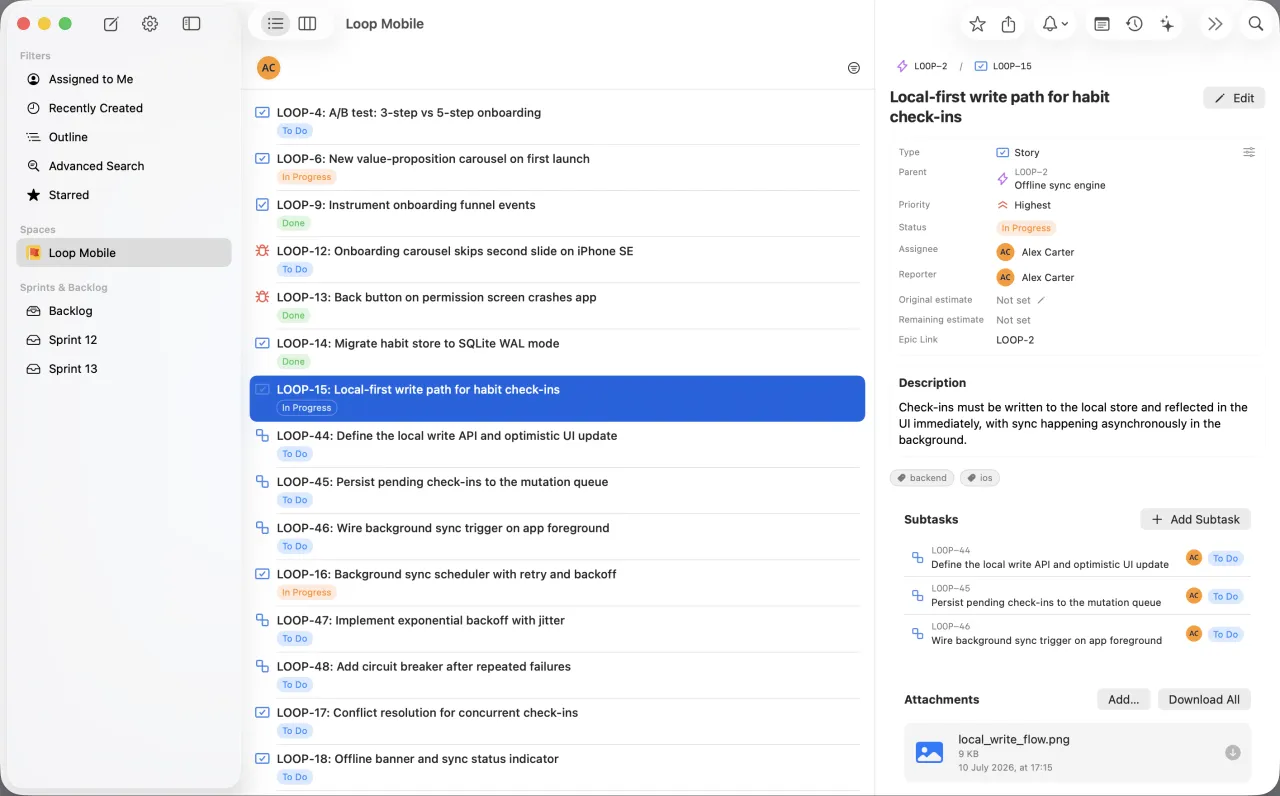Open the issue list filter icon
The height and width of the screenshot is (796, 1280).
point(853,68)
